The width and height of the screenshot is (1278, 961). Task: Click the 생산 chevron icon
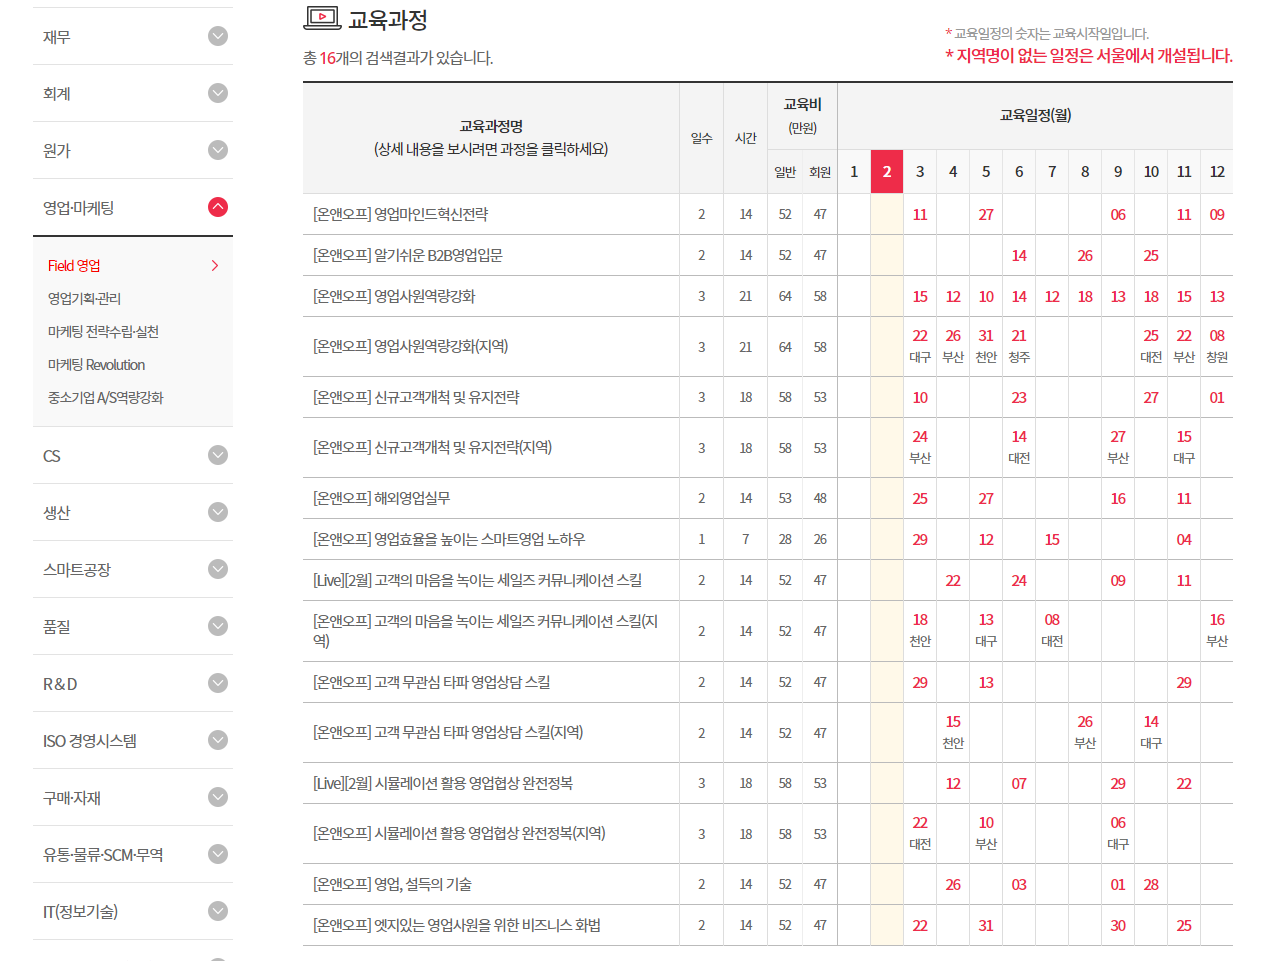(218, 512)
